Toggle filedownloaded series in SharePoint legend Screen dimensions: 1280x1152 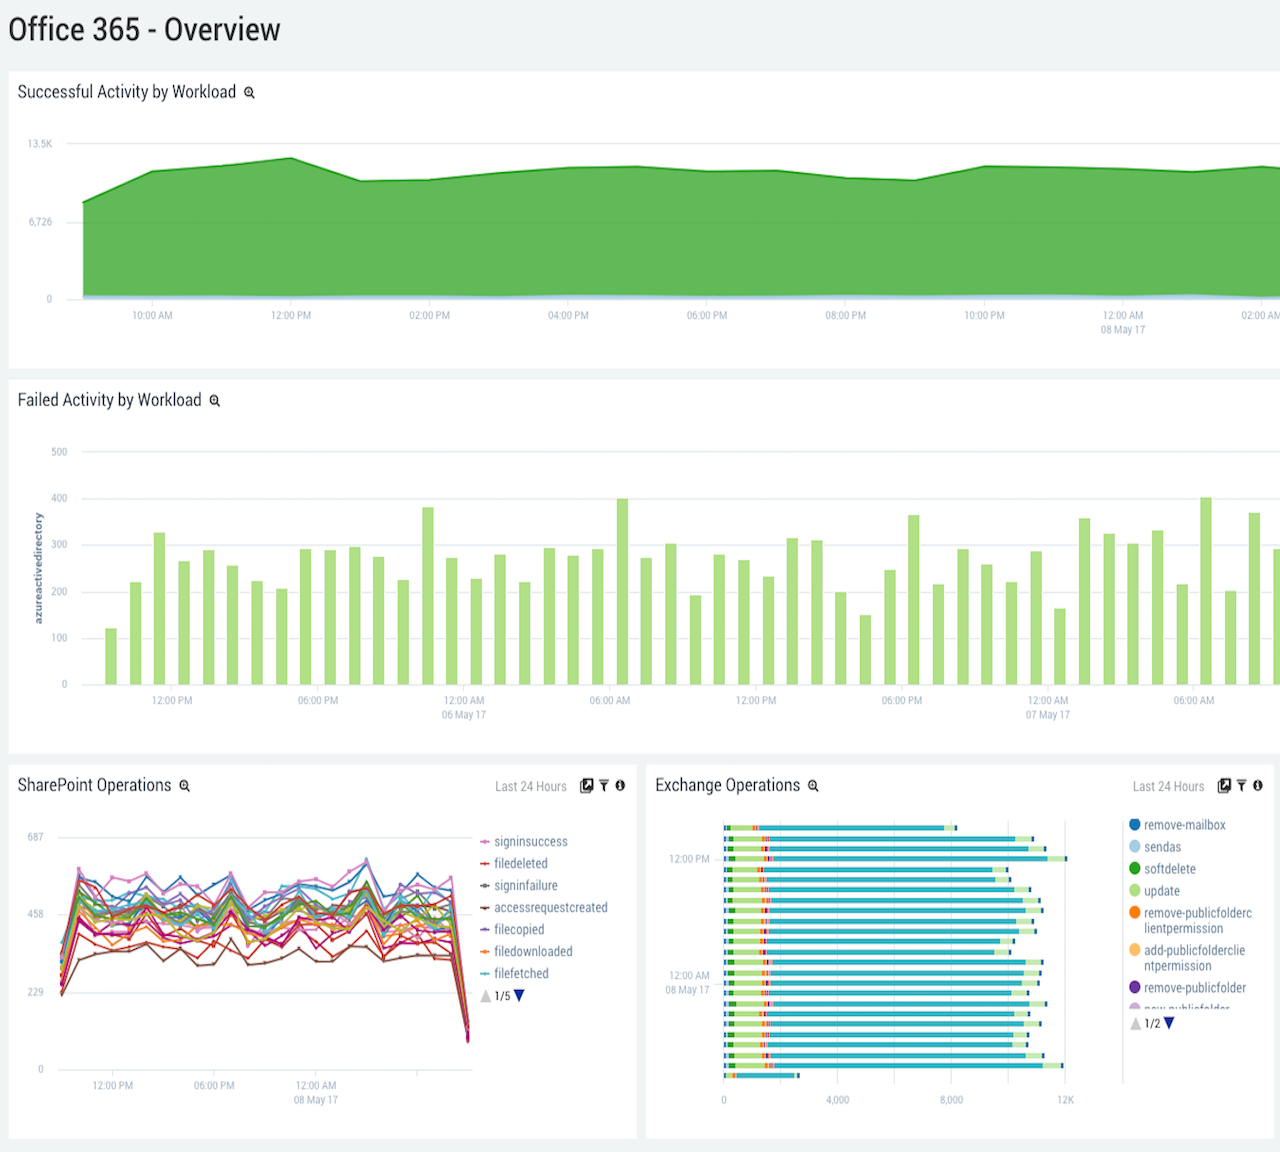click(x=526, y=952)
